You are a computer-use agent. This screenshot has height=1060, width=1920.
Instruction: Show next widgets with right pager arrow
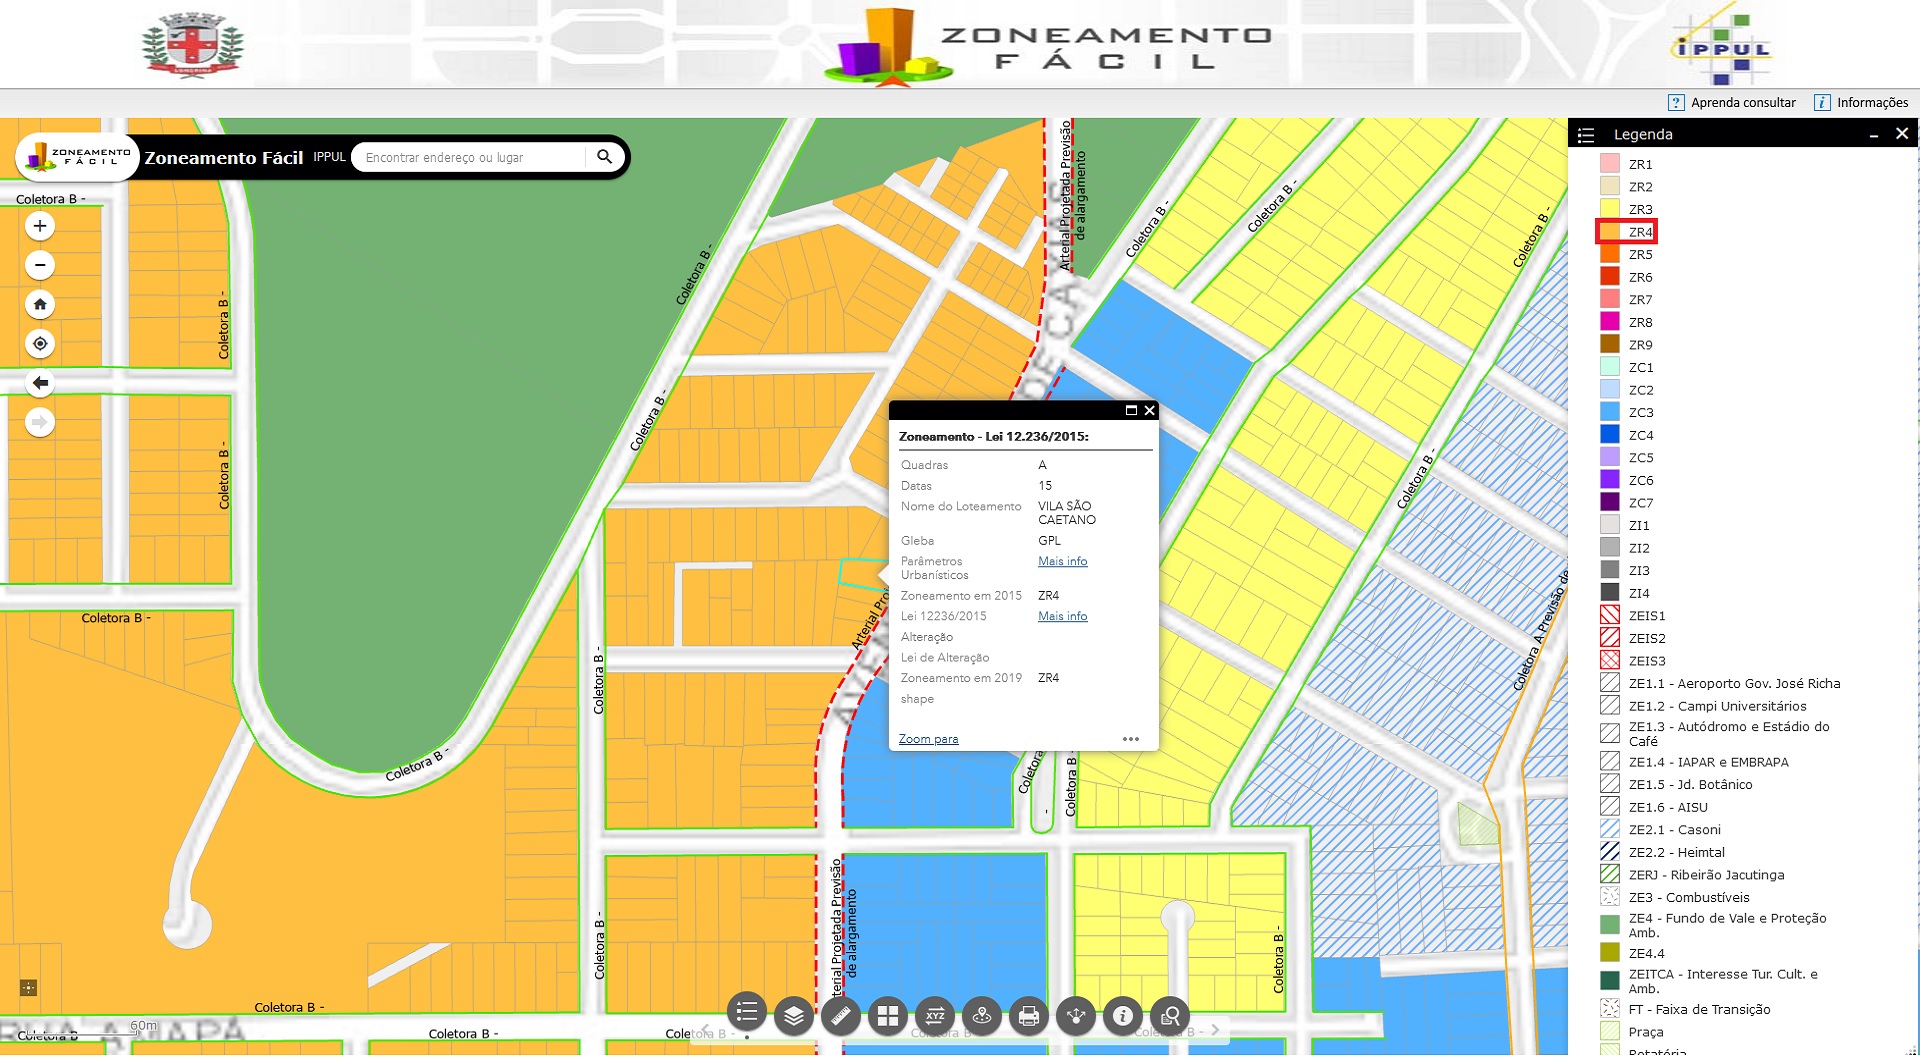click(1215, 1030)
